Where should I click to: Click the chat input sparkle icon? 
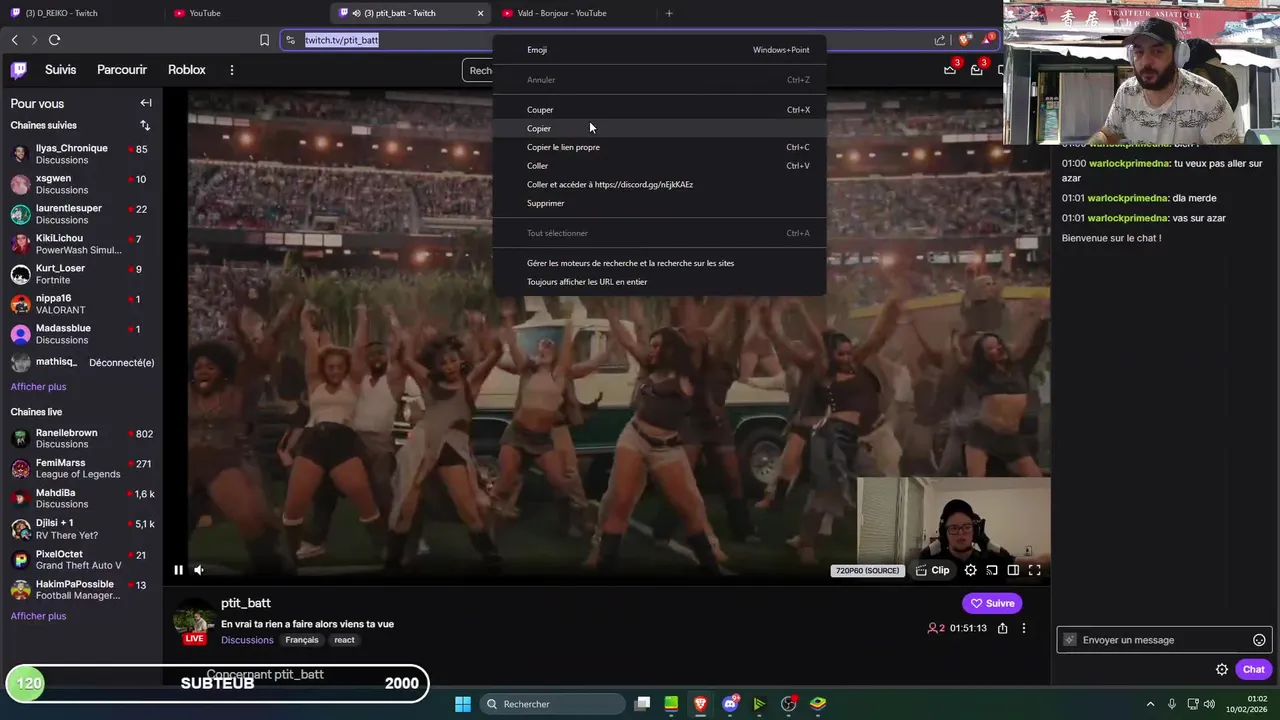tap(1070, 640)
